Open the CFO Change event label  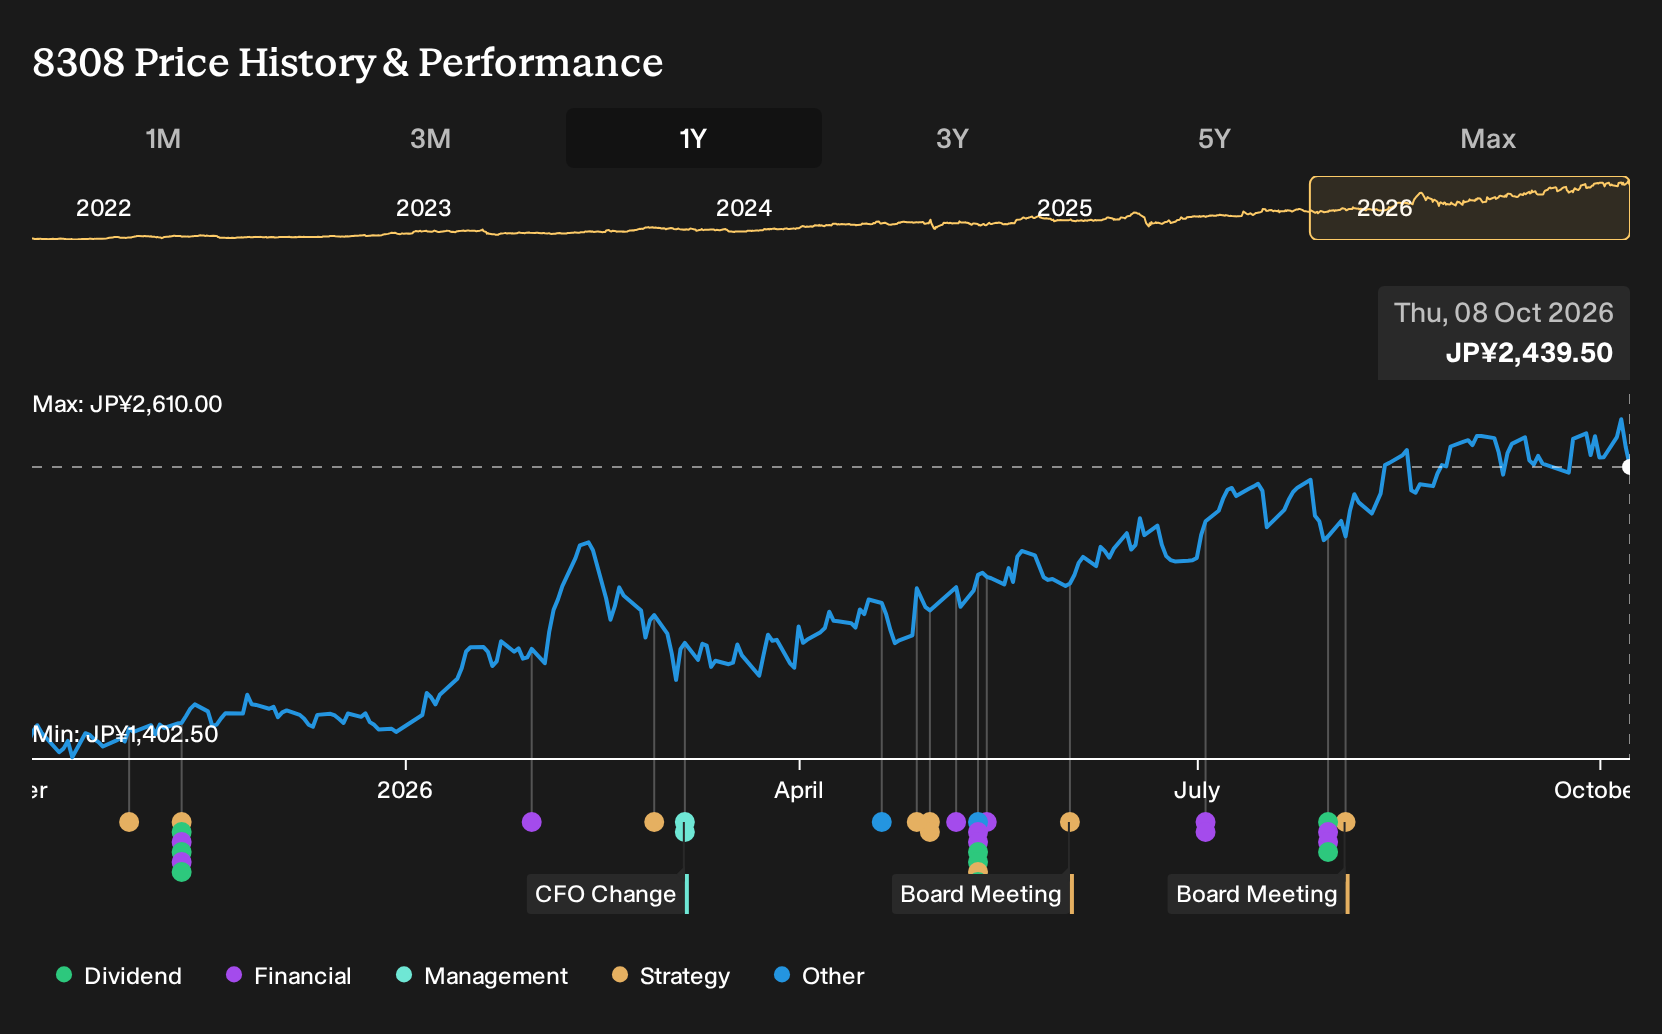tap(608, 894)
